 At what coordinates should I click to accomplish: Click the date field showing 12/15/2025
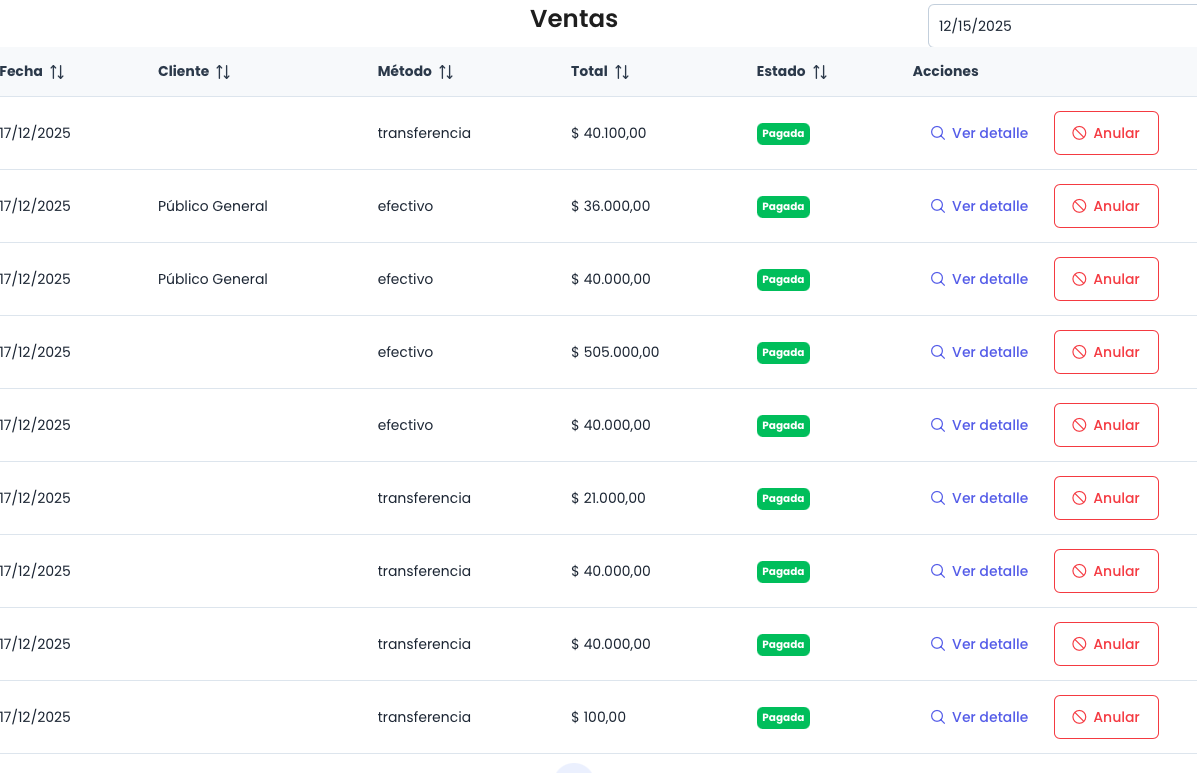[x=1060, y=26]
